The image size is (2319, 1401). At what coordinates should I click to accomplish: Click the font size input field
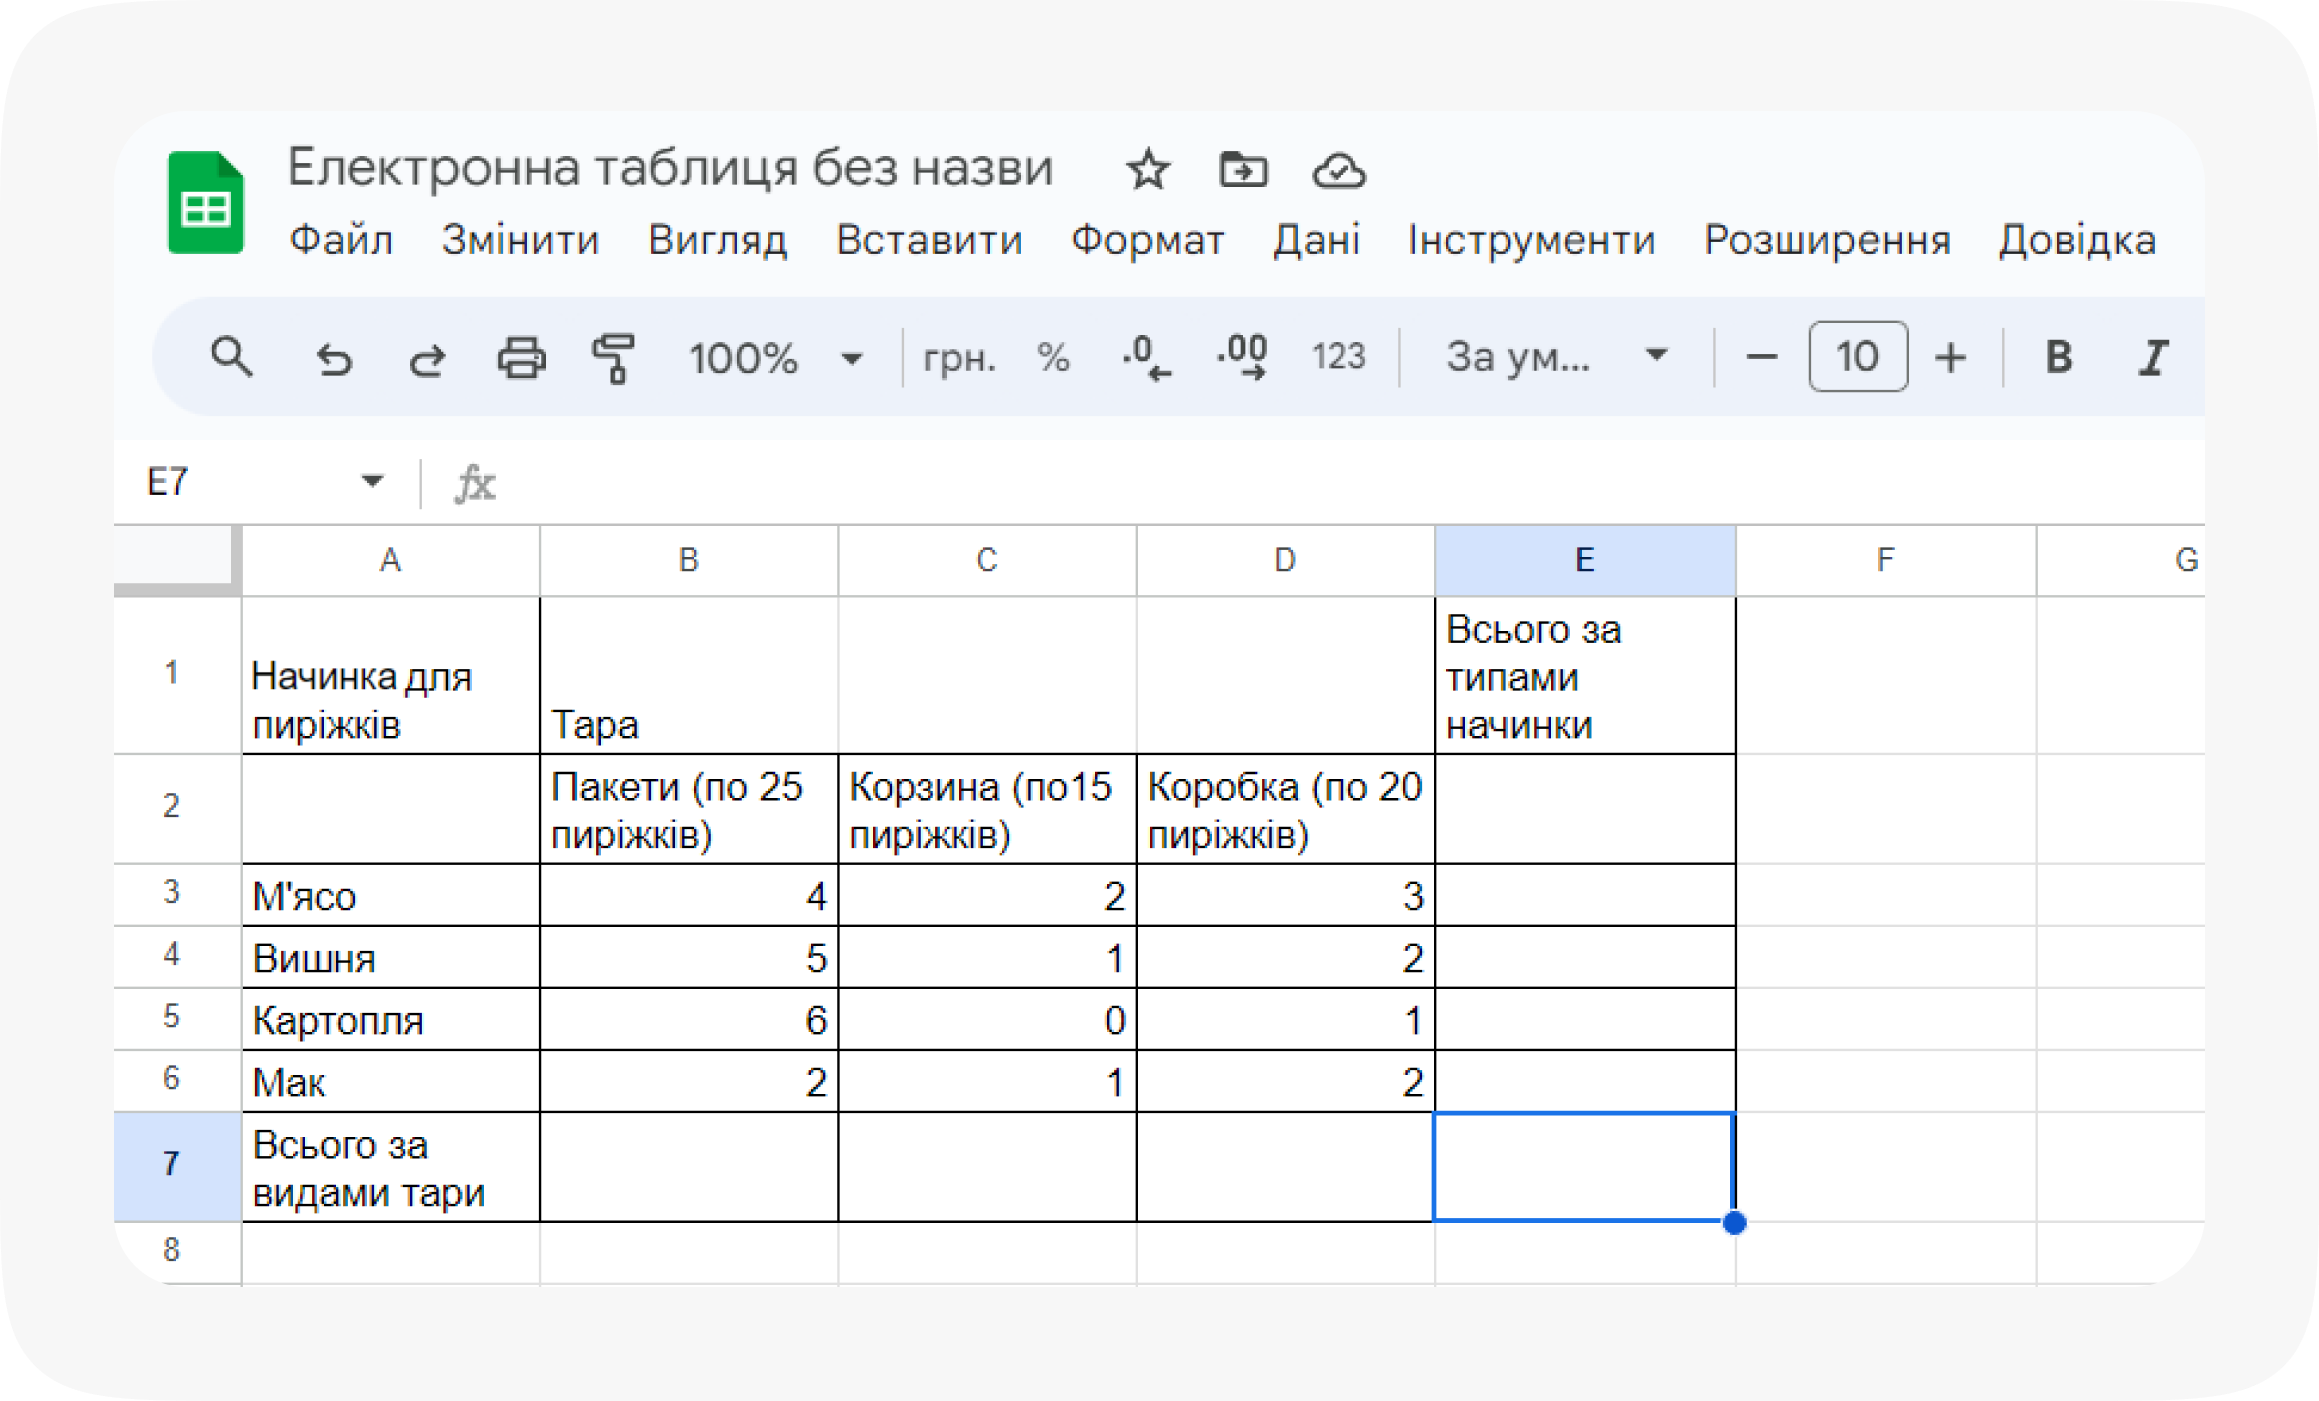(x=1857, y=356)
